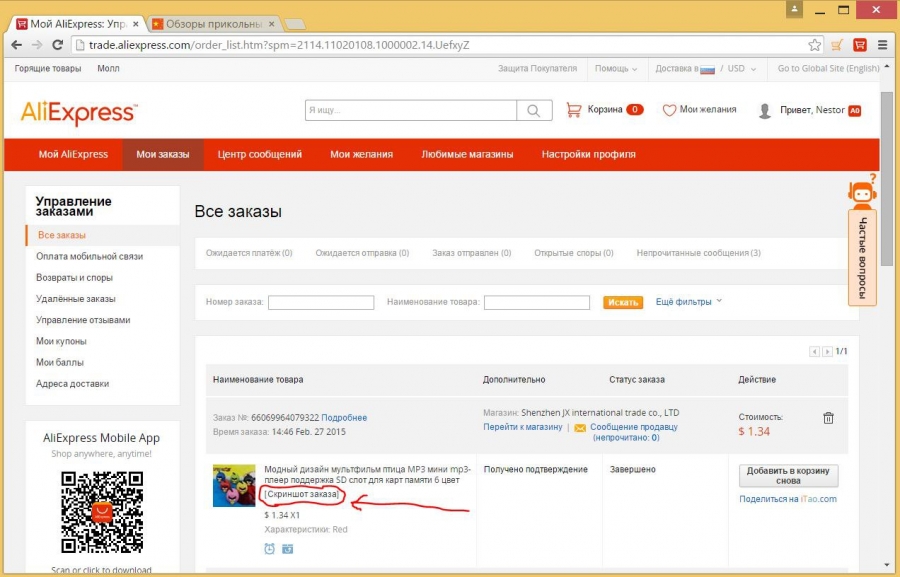Bookmark page with star icon
This screenshot has width=900, height=577.
tap(814, 45)
